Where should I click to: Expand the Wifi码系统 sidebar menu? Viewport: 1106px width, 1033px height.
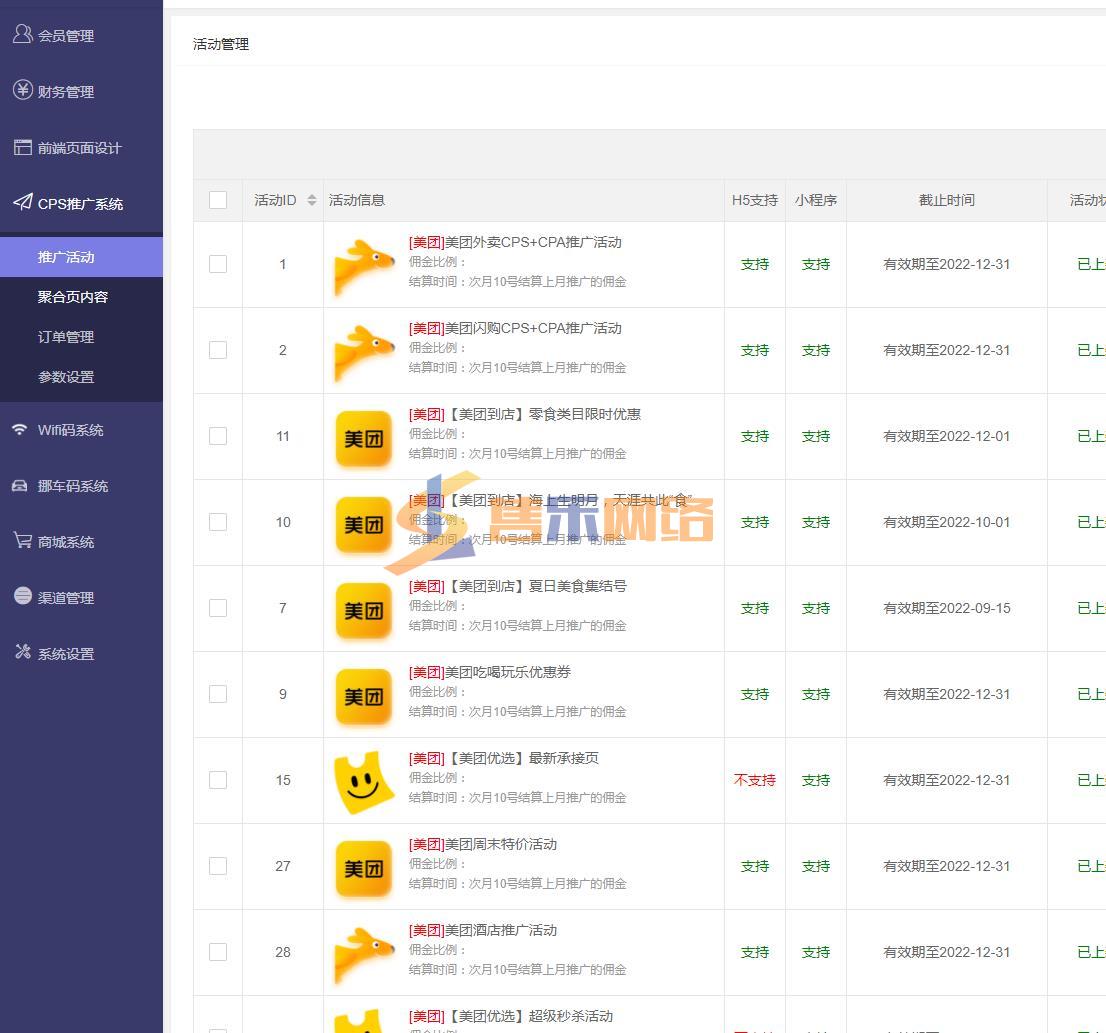point(81,430)
